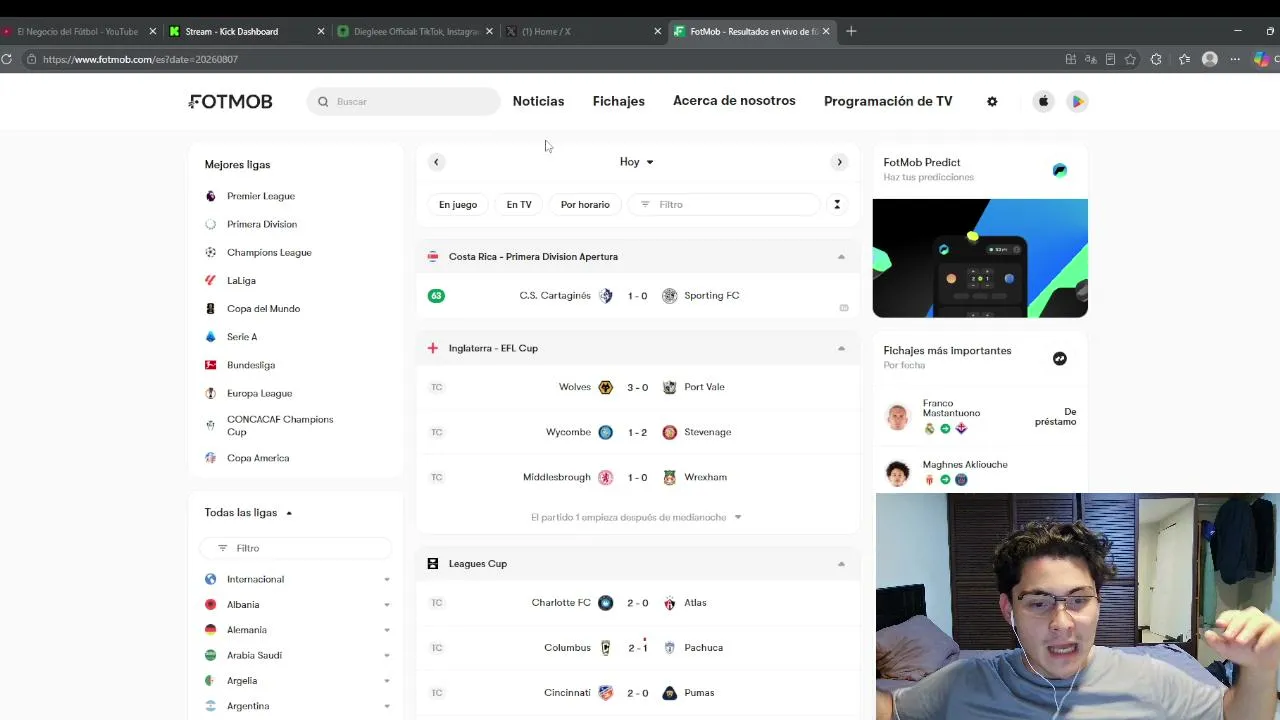Expand the Argelia leagues dropdown arrow
This screenshot has height=720, width=1280.
pyautogui.click(x=387, y=681)
